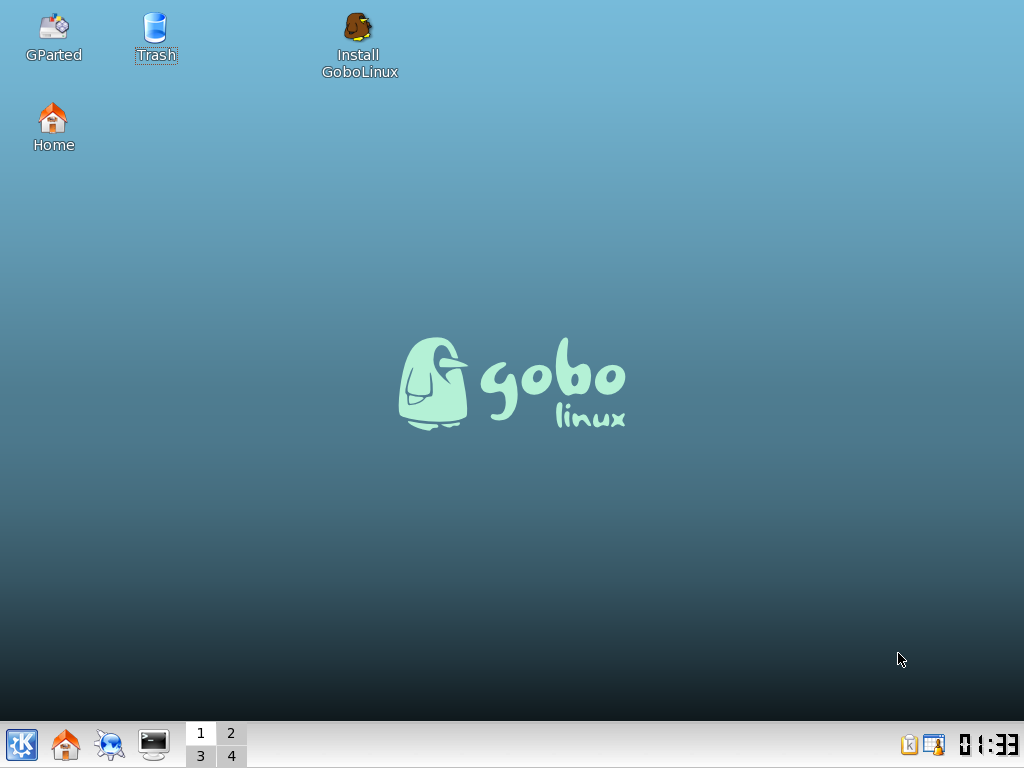Launch the Konqueror web browser from the panel

point(109,744)
